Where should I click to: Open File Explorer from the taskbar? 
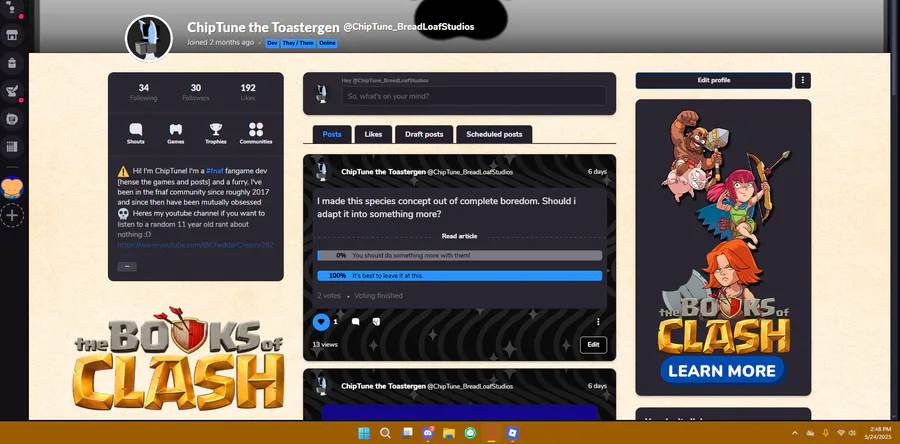(449, 433)
